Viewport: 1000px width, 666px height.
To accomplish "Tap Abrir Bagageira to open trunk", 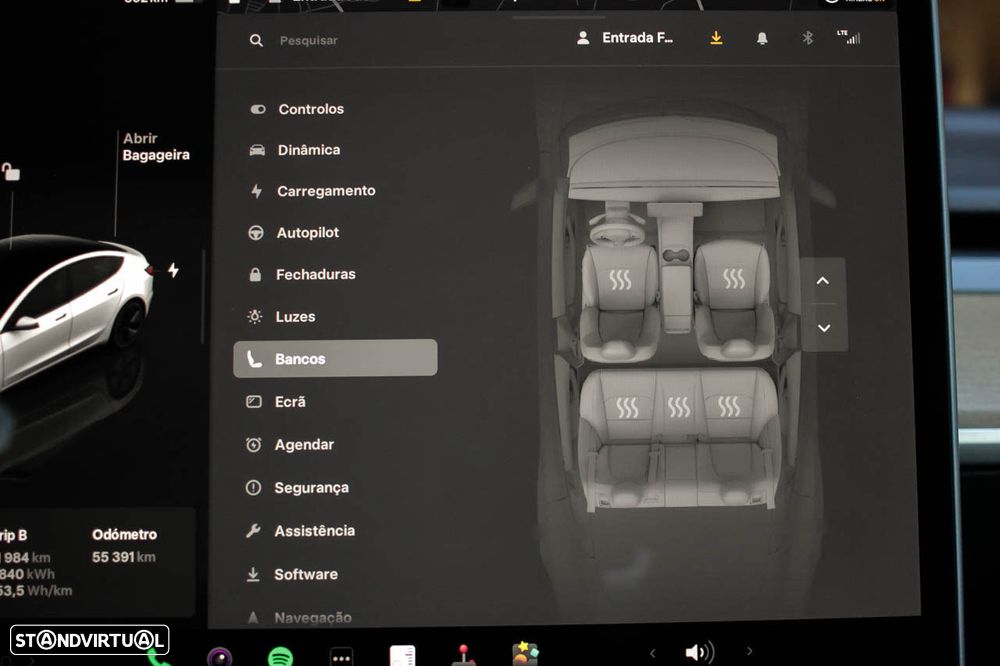I will [156, 147].
